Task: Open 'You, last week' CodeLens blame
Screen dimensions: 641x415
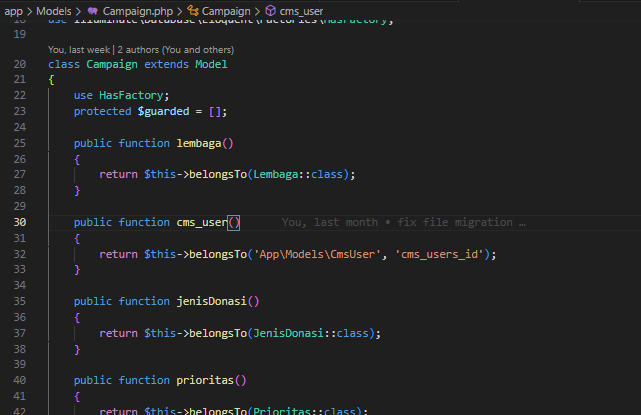Action: tap(79, 49)
